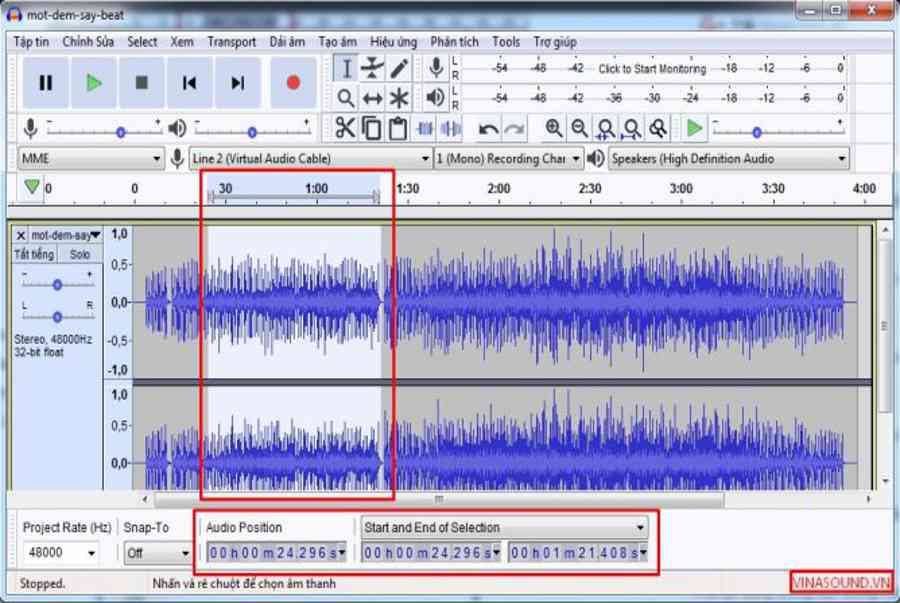
Task: Open the MME audio host dropdown
Action: [91, 158]
